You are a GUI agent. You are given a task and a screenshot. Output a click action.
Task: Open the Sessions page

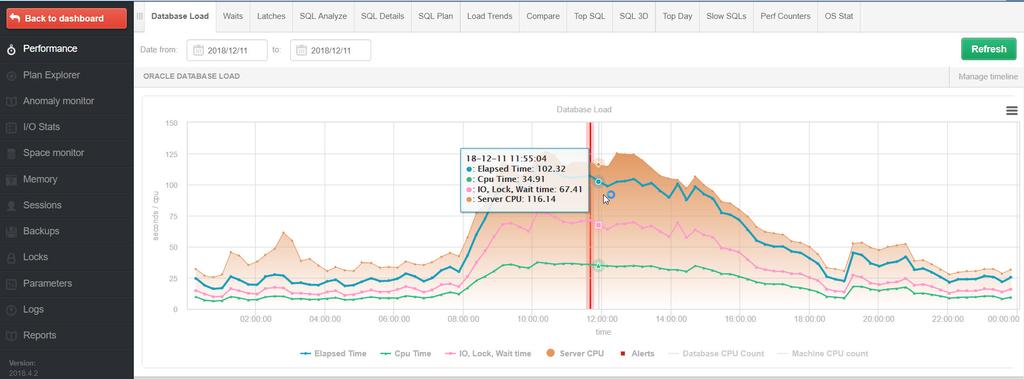42,205
